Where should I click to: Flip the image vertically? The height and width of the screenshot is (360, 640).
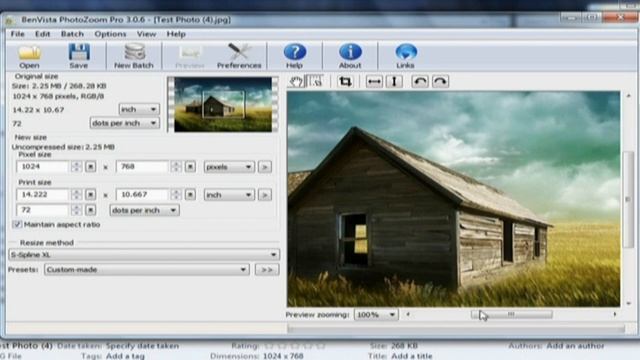tap(394, 81)
